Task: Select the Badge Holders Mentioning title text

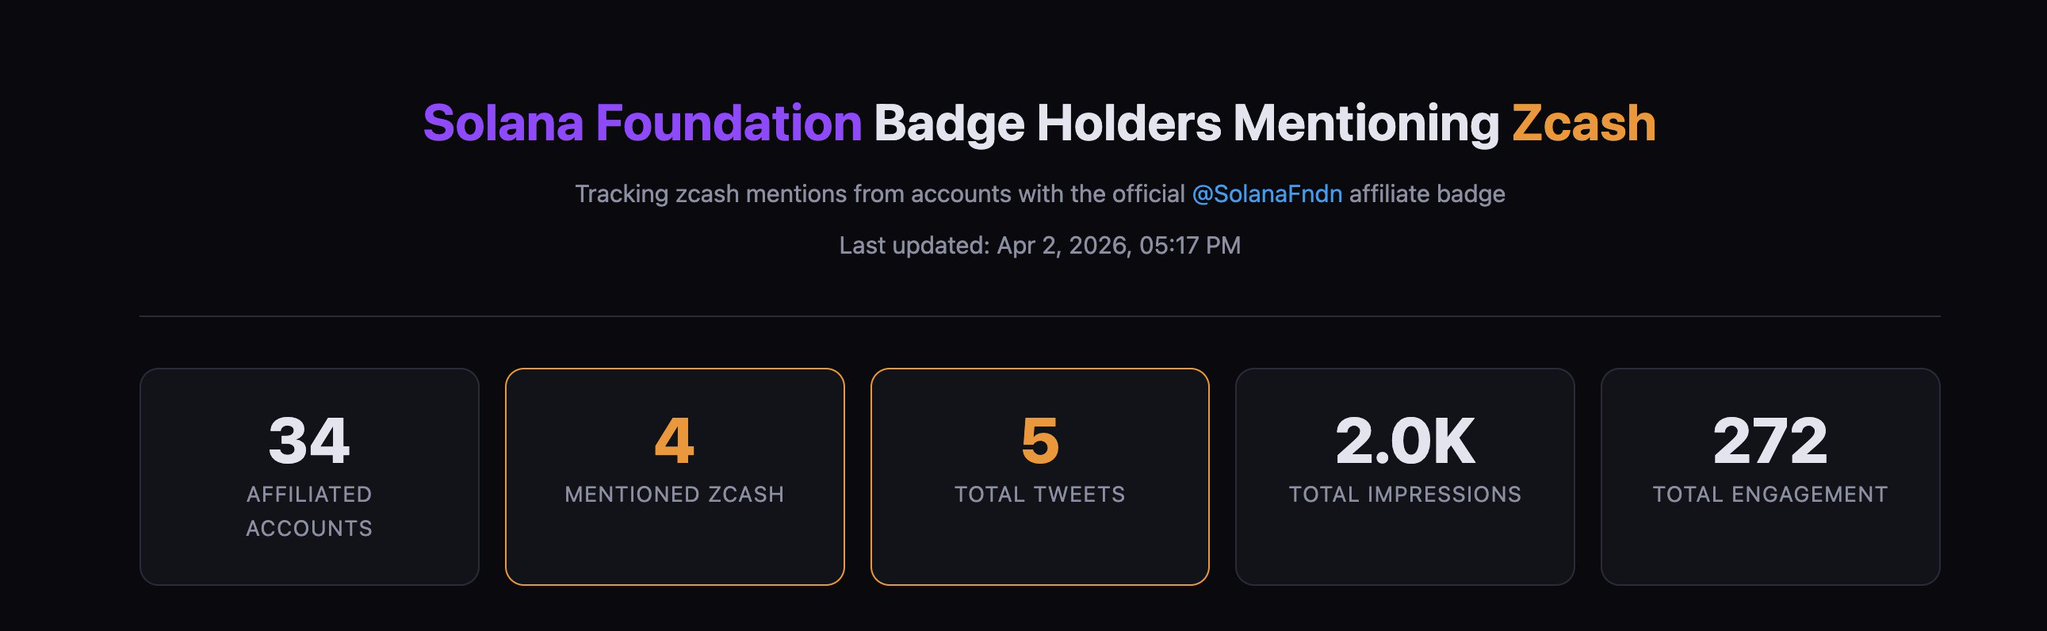Action: [1186, 124]
